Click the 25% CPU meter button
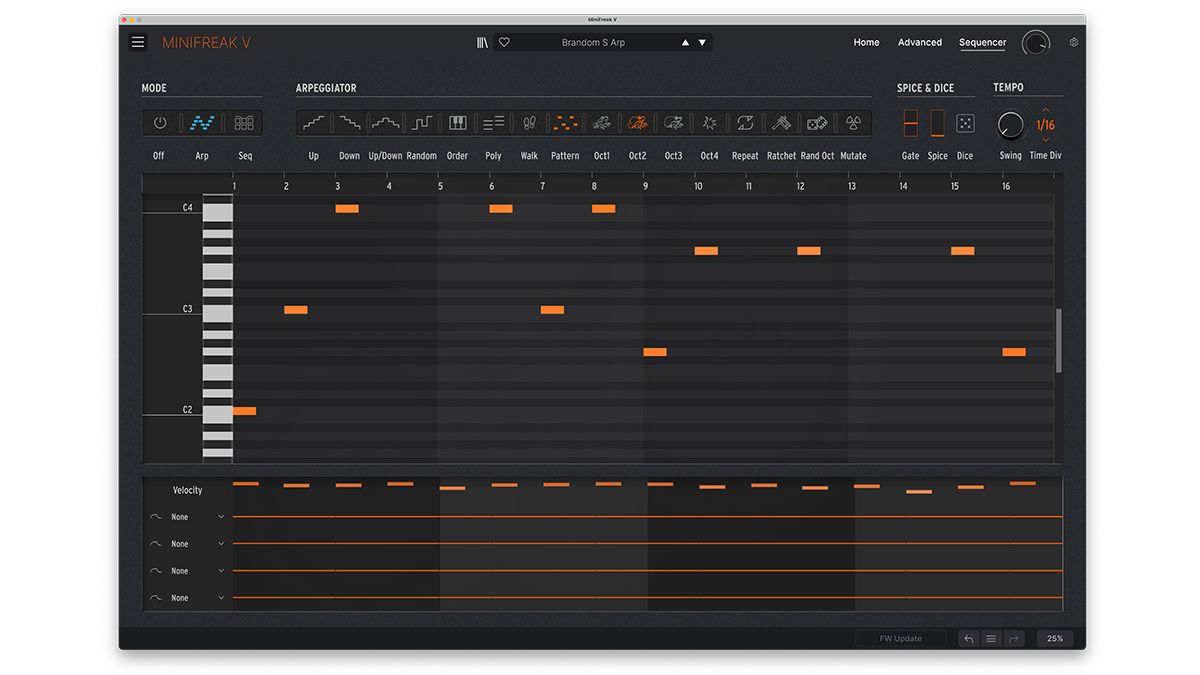 click(x=1055, y=638)
